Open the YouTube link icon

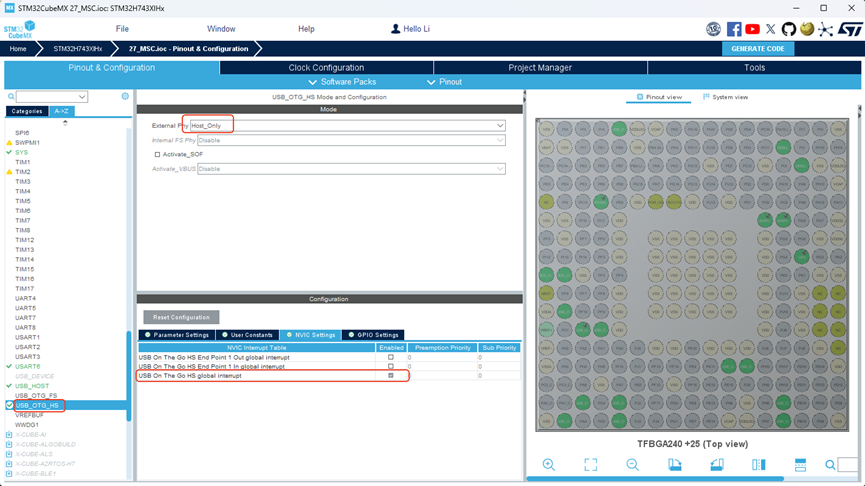[752, 29]
